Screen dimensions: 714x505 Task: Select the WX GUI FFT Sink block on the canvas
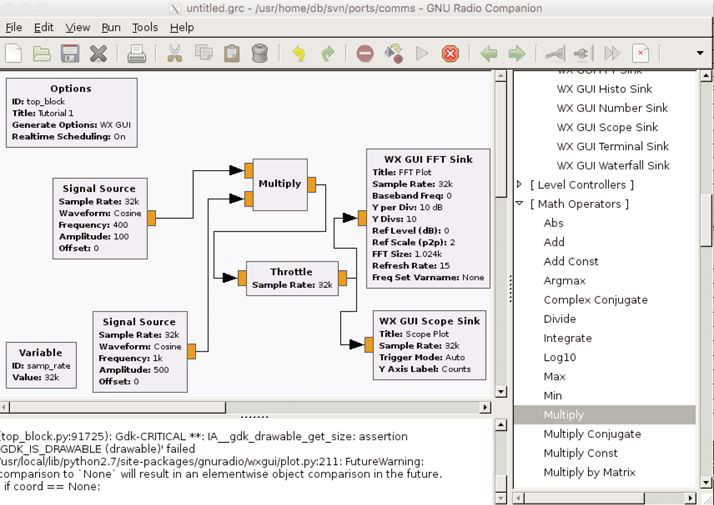click(428, 219)
